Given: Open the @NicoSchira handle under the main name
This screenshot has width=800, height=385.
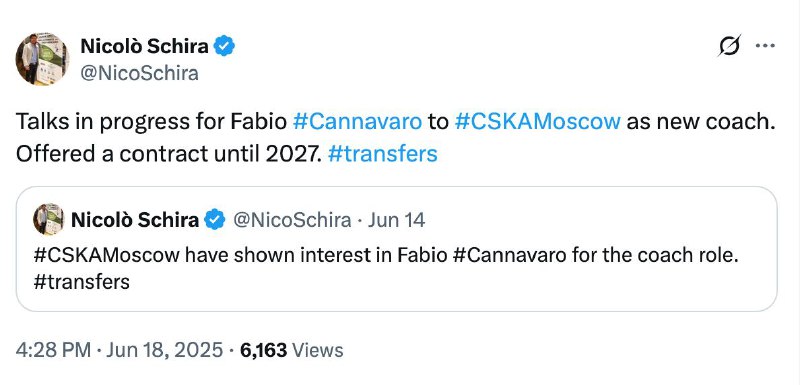Looking at the screenshot, I should coord(139,73).
